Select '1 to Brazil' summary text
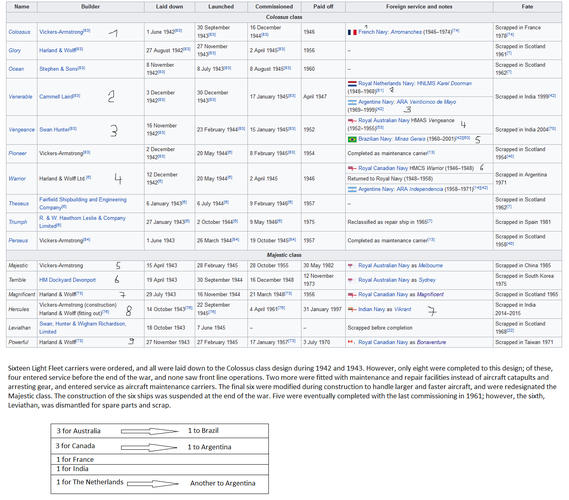The width and height of the screenshot is (569, 500). coord(203,431)
